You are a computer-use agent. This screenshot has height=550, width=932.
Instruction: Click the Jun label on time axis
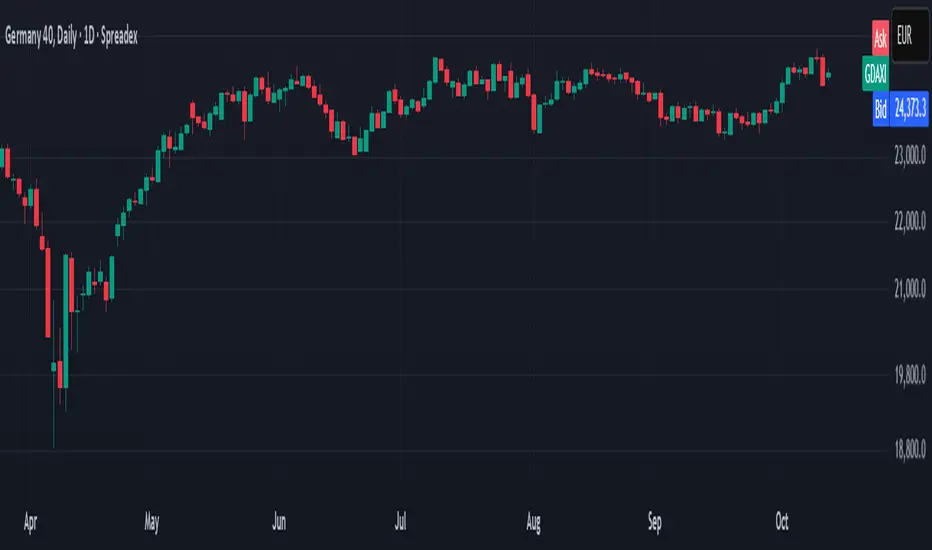click(279, 522)
